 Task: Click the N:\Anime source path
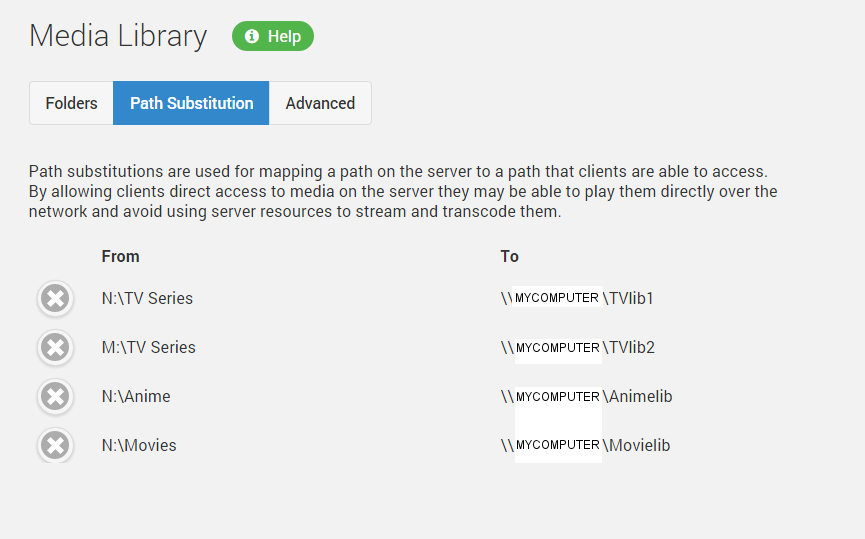coord(136,396)
